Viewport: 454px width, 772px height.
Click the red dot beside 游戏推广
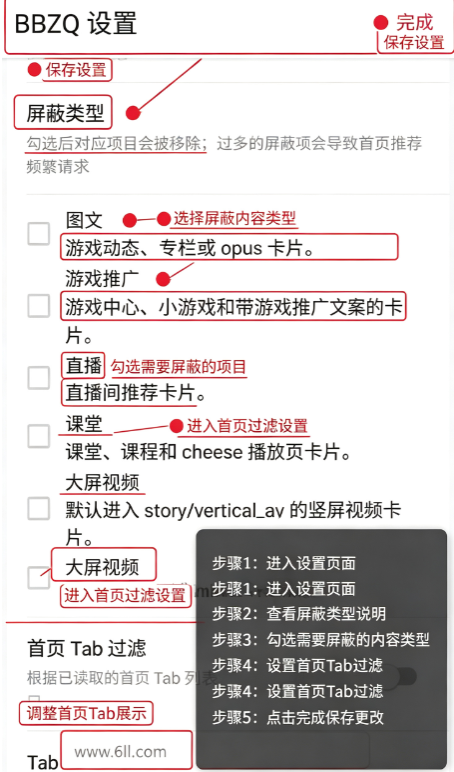pos(163,280)
